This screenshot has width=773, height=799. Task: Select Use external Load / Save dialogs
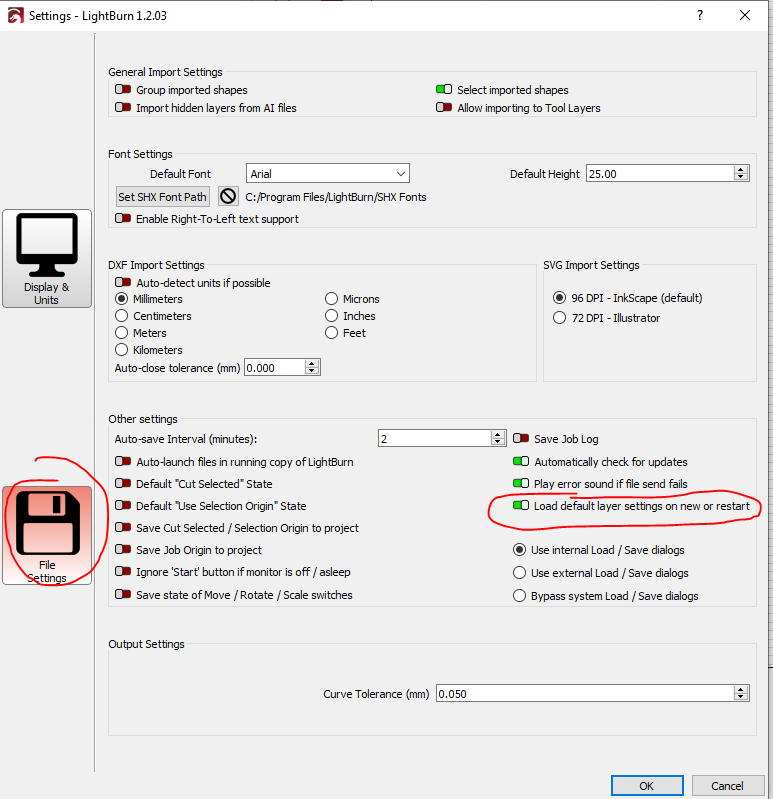click(519, 573)
